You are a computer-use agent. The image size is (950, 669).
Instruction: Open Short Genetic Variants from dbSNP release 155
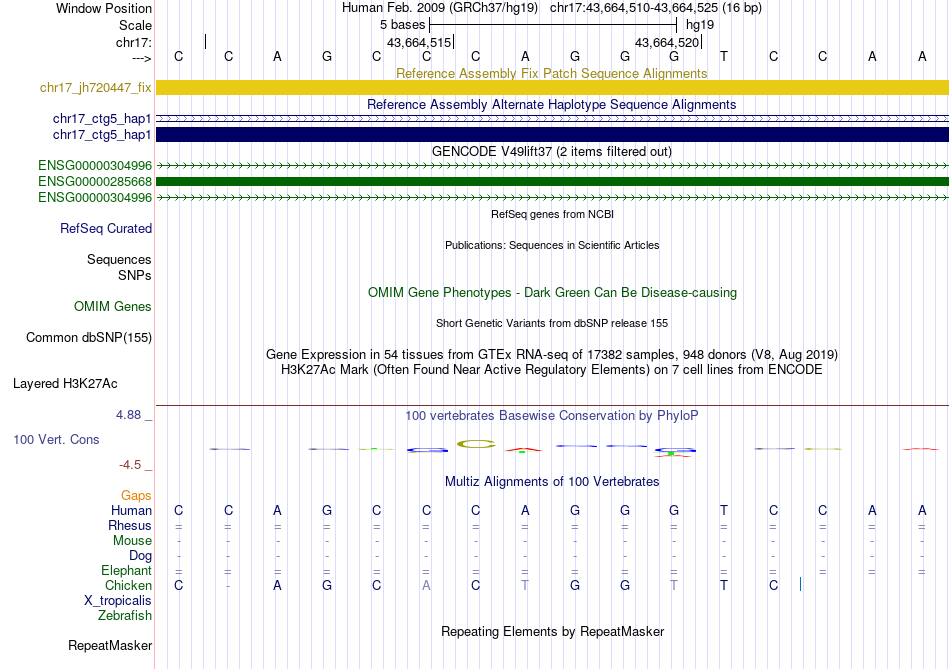[552, 323]
